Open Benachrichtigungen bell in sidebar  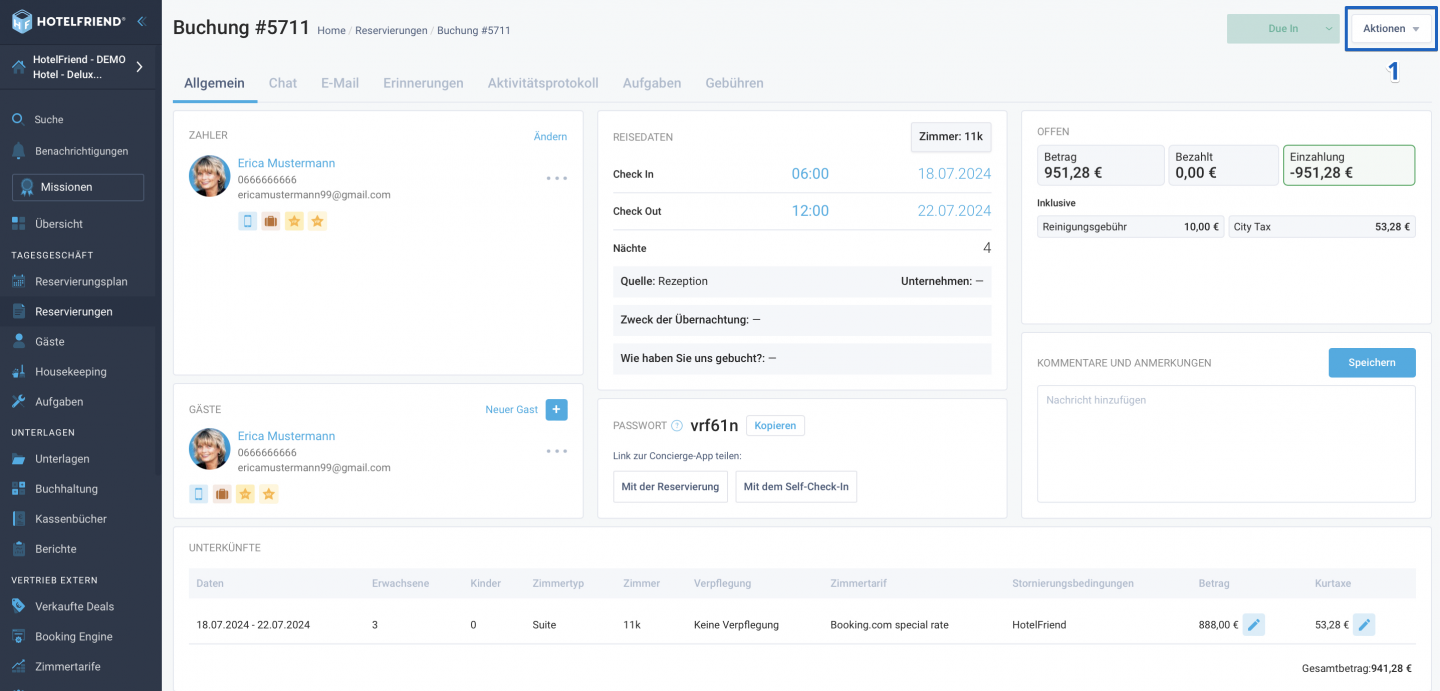(x=81, y=151)
